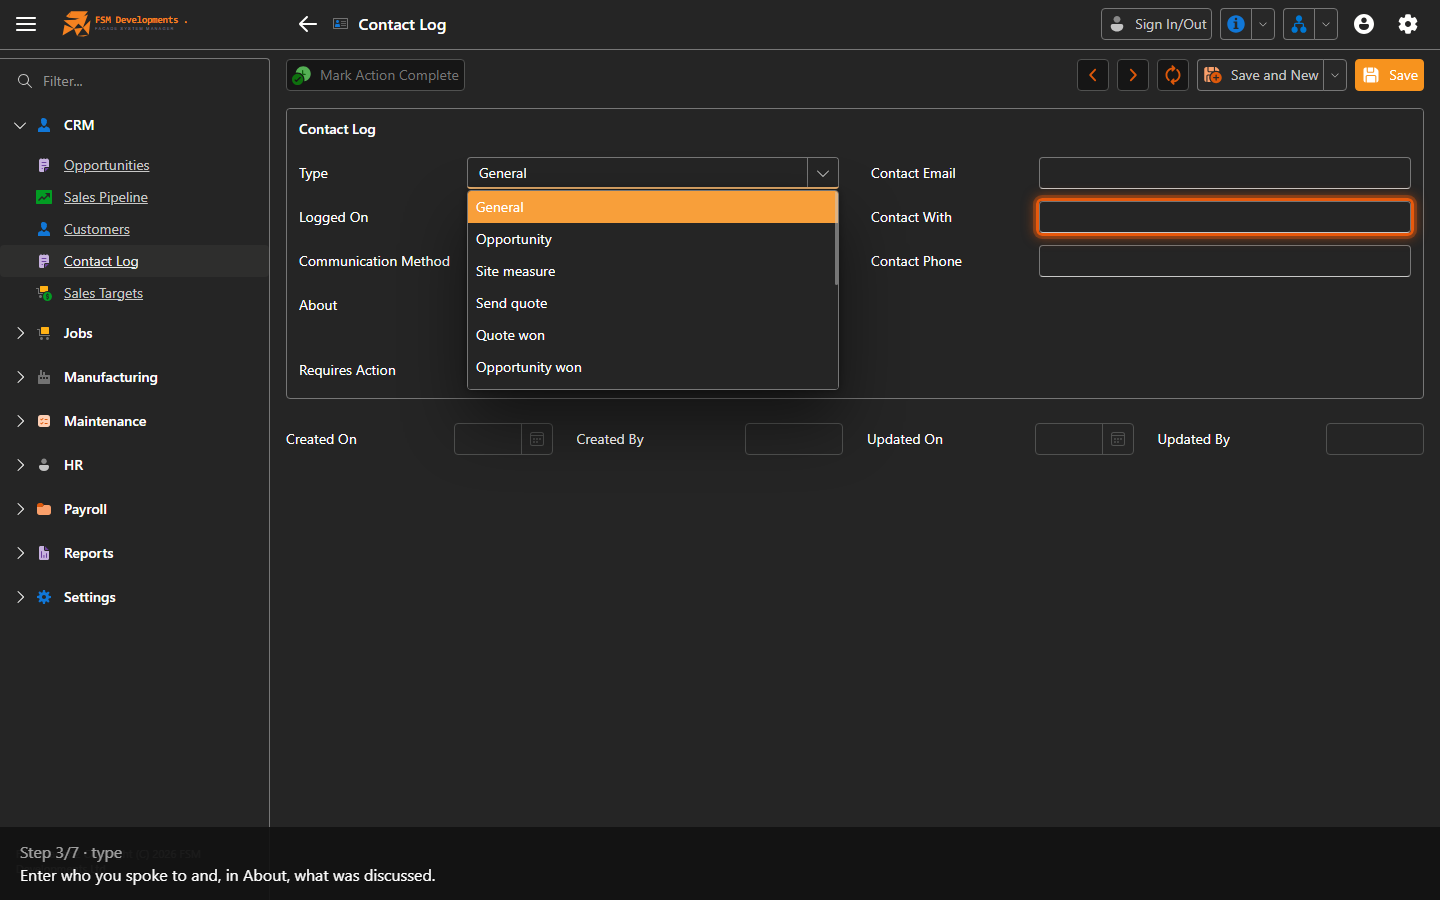
Task: Open the Save and New dropdown arrow
Action: (1335, 75)
